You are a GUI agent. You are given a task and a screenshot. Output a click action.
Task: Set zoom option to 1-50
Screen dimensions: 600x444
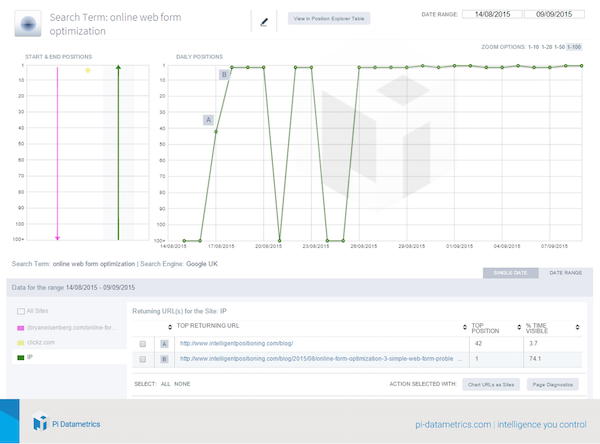(559, 47)
